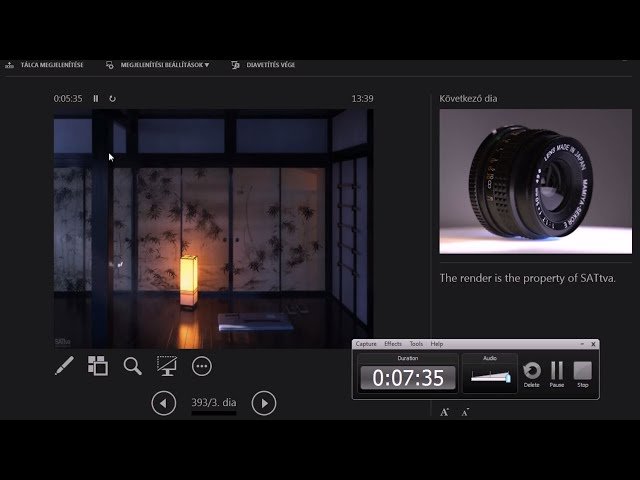The image size is (640, 480).
Task: Click the elapsed time 0:05:35
Action: click(x=68, y=99)
